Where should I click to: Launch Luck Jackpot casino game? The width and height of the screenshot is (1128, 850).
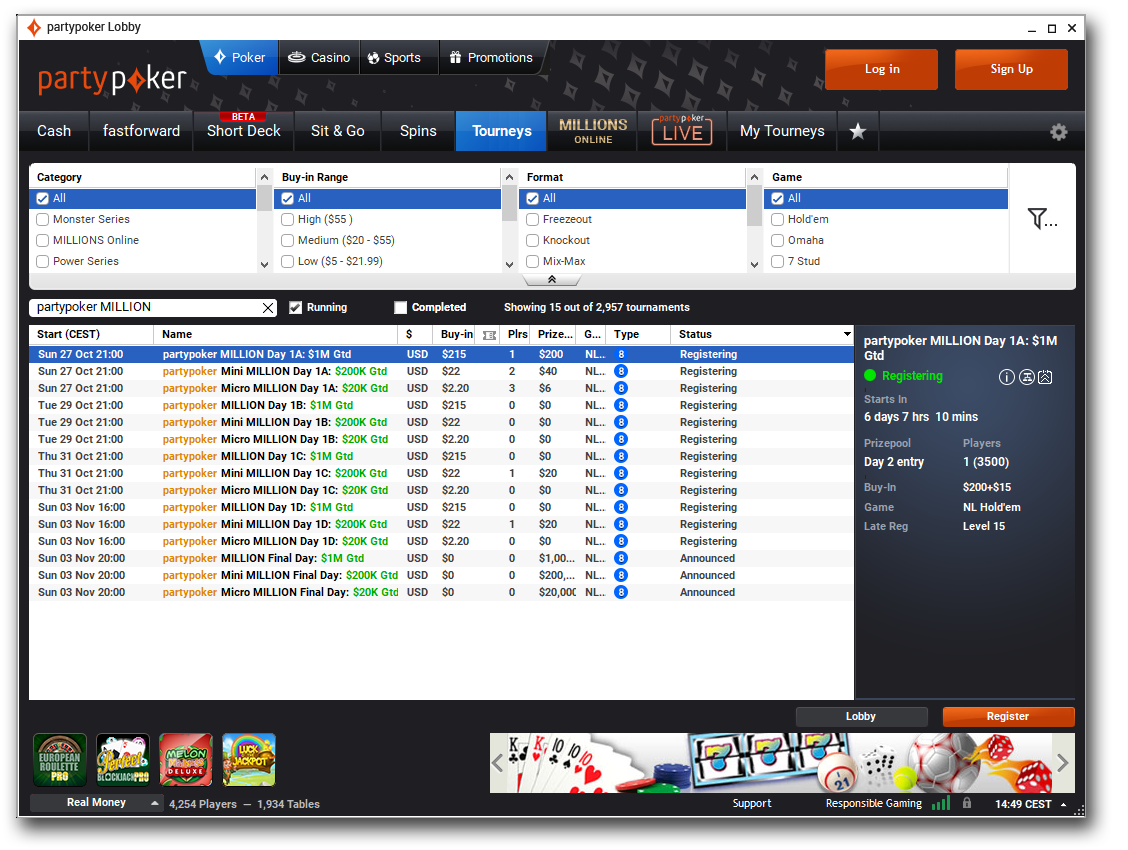coord(249,759)
